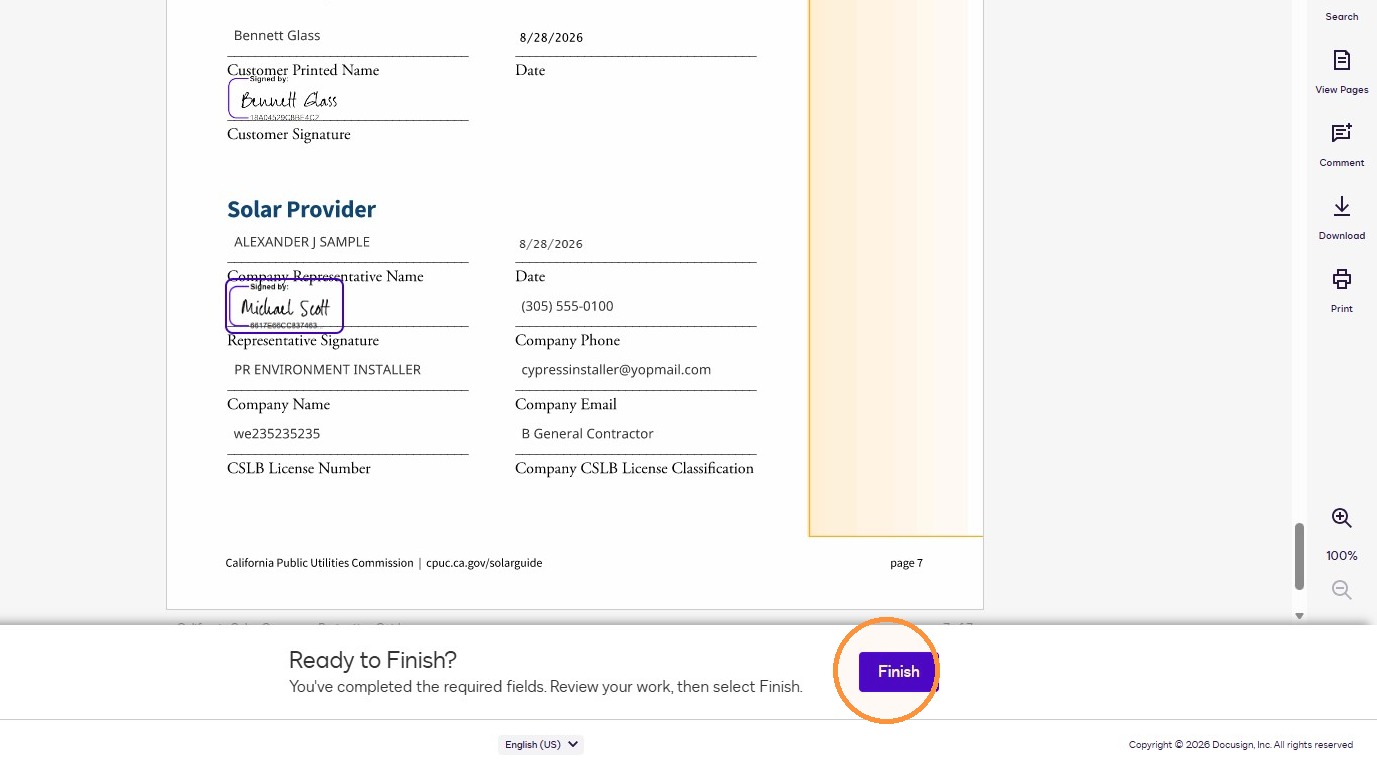Download the document using Download icon
The image size is (1377, 770).
(1341, 206)
